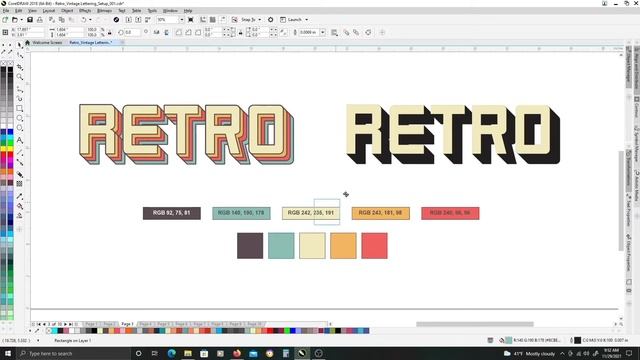Select the Transparency checkerboard tool
This screenshot has width=640, height=360.
[x=19, y=184]
